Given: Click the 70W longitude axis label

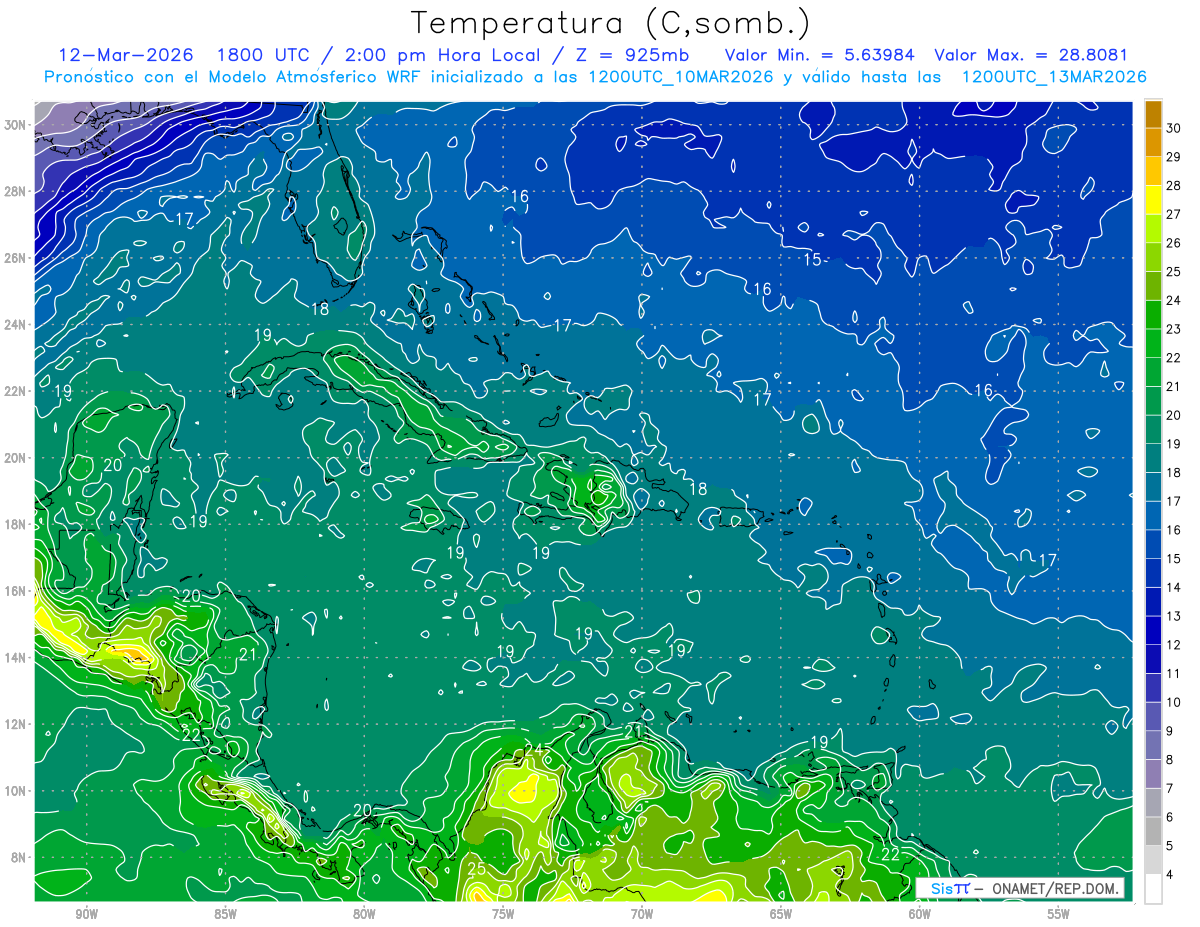Looking at the screenshot, I should point(641,914).
